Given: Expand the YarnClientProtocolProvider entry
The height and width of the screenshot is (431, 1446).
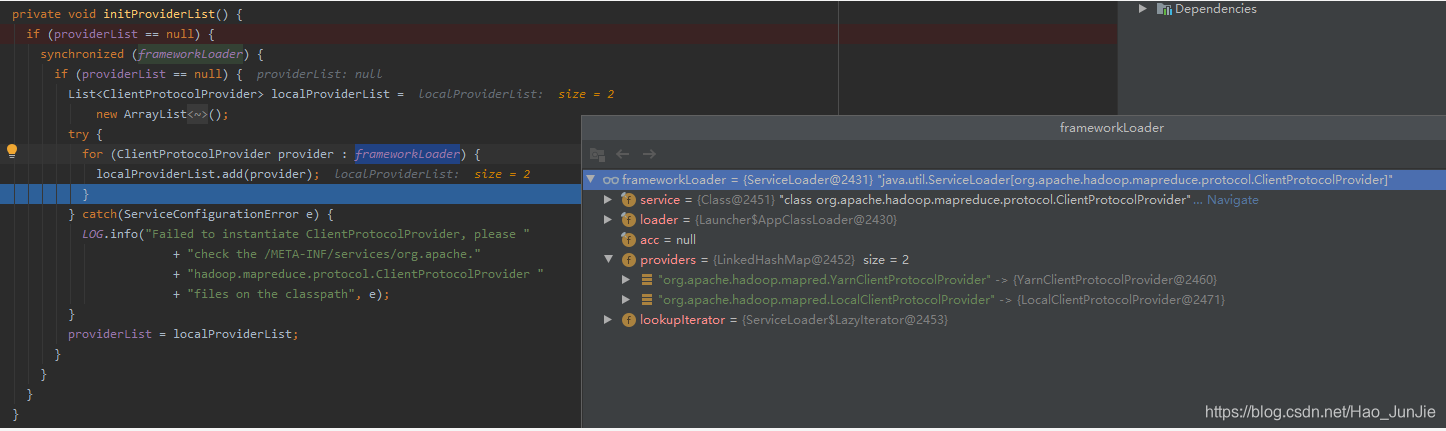Looking at the screenshot, I should point(627,280).
